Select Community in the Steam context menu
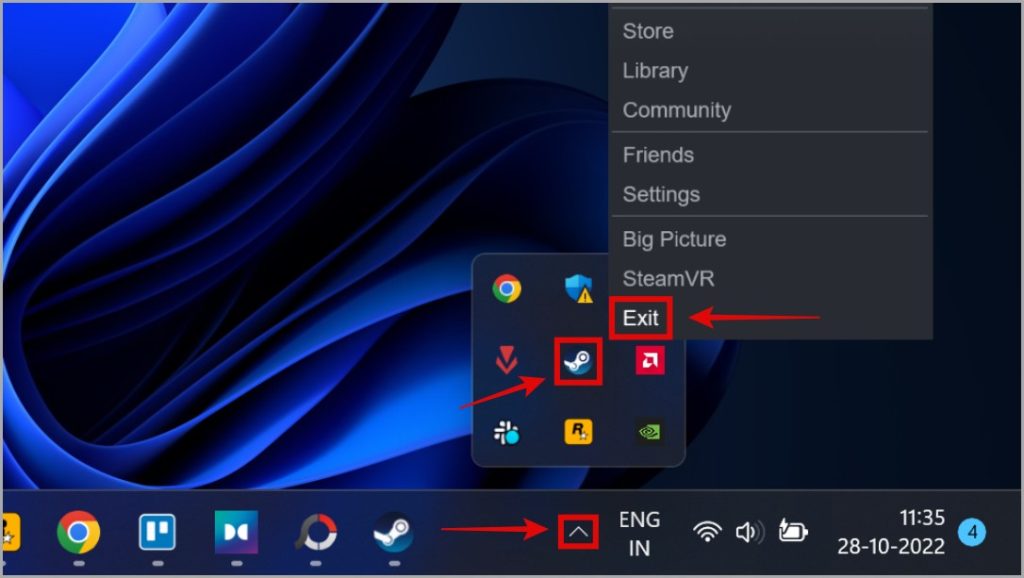The height and width of the screenshot is (578, 1024). pyautogui.click(x=677, y=110)
